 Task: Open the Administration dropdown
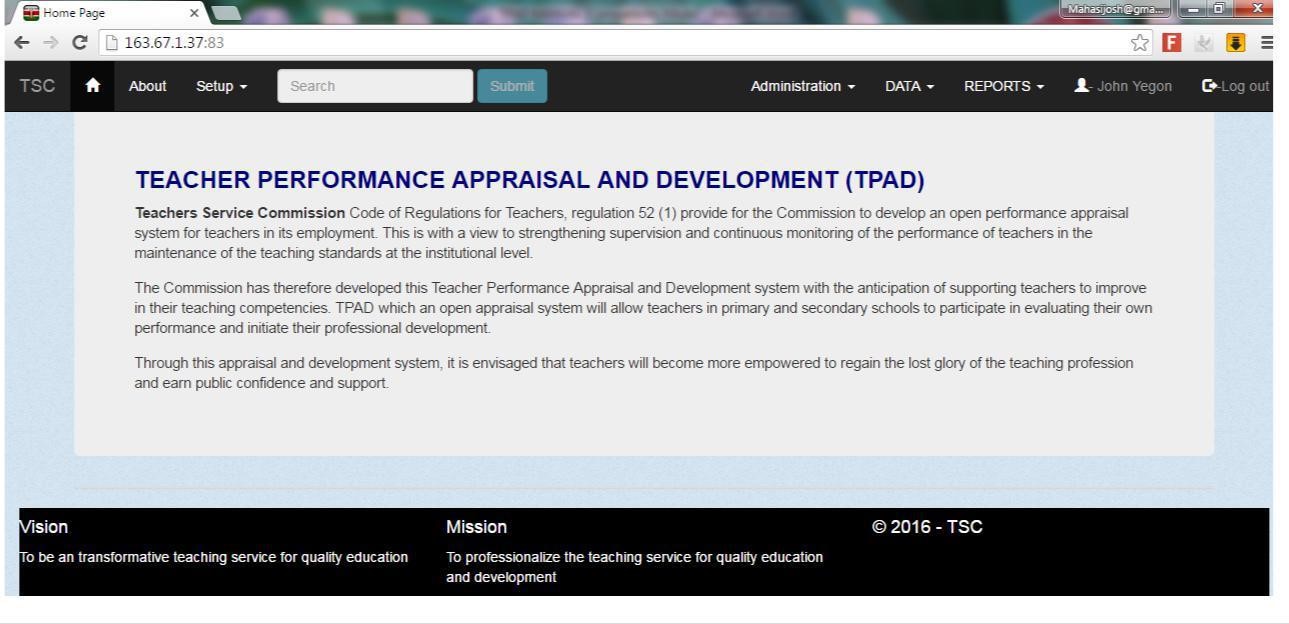pos(803,86)
